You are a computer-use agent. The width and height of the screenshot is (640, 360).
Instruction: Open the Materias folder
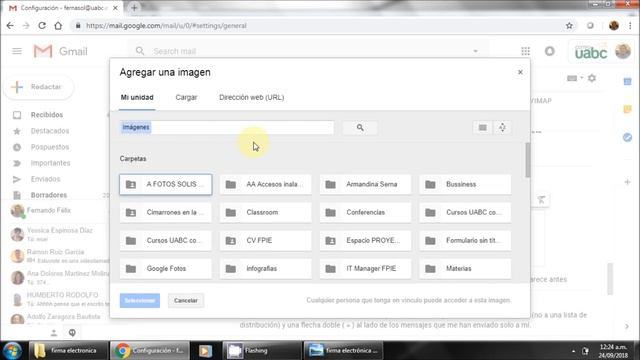[465, 269]
